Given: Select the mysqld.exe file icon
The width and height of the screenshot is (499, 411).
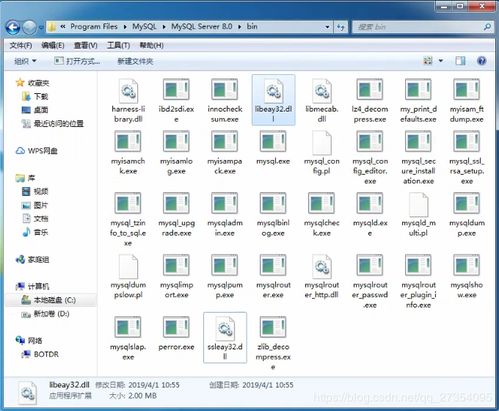Looking at the screenshot, I should [370, 203].
